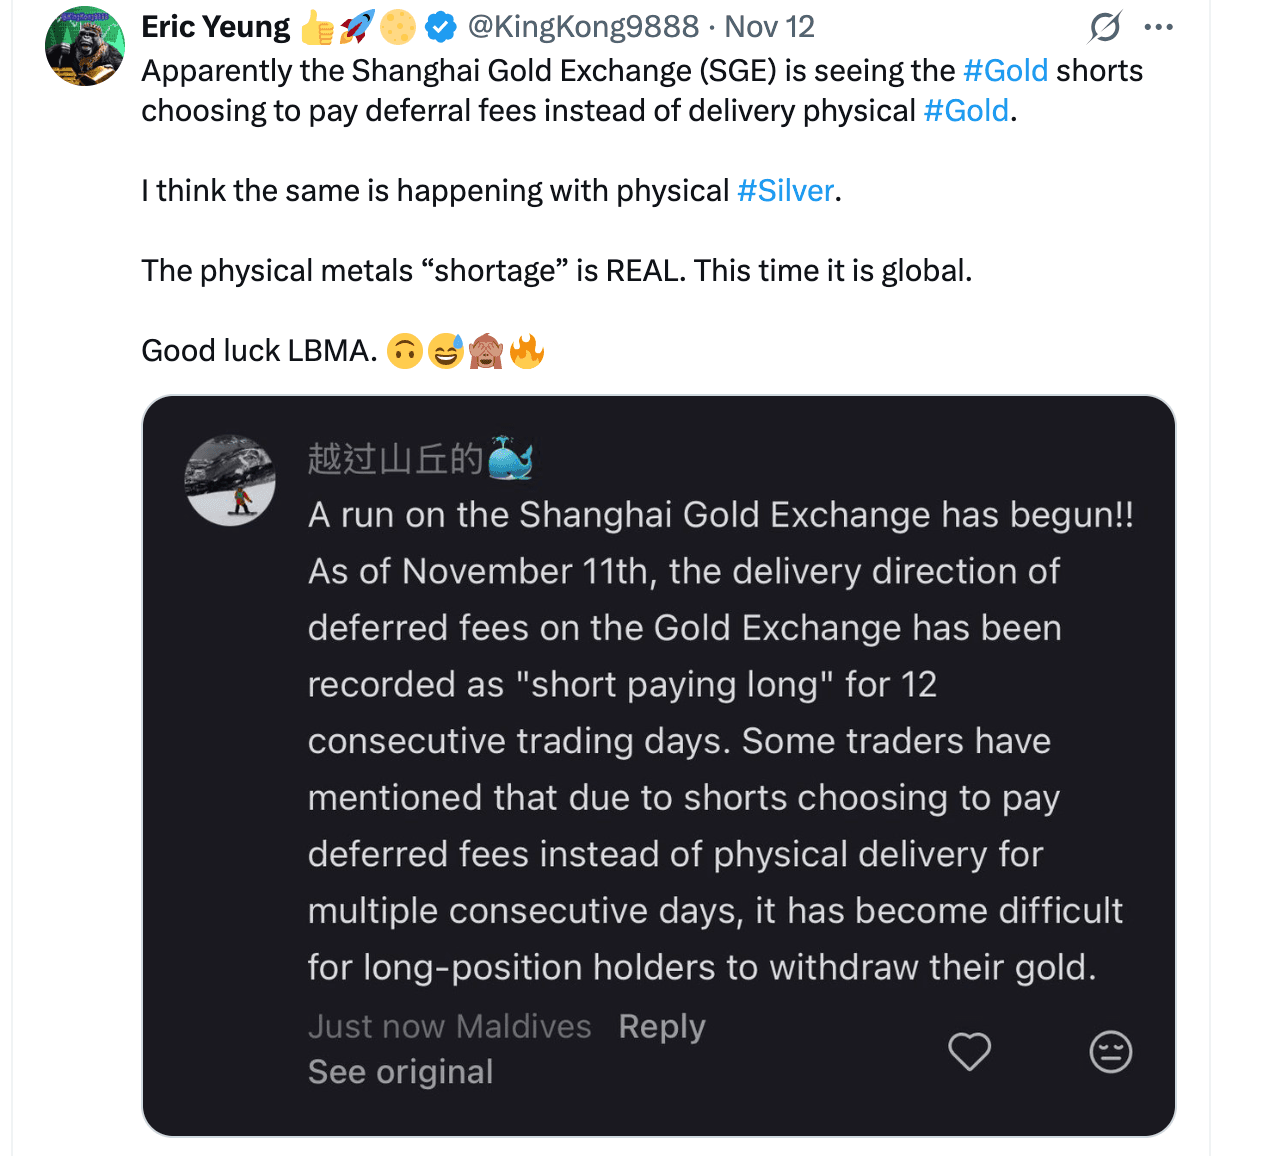
Task: Click the blue verified checkmark badge
Action: coord(441,27)
